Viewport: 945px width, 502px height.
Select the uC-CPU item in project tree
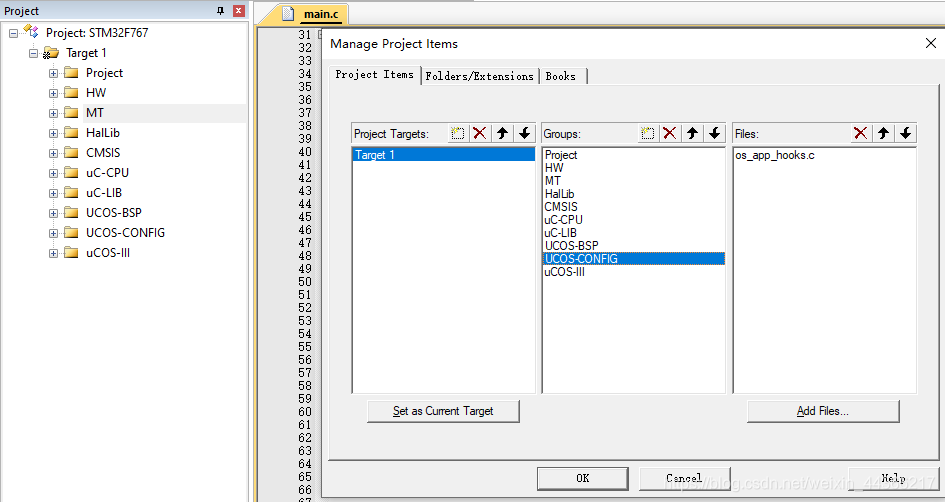click(x=107, y=173)
